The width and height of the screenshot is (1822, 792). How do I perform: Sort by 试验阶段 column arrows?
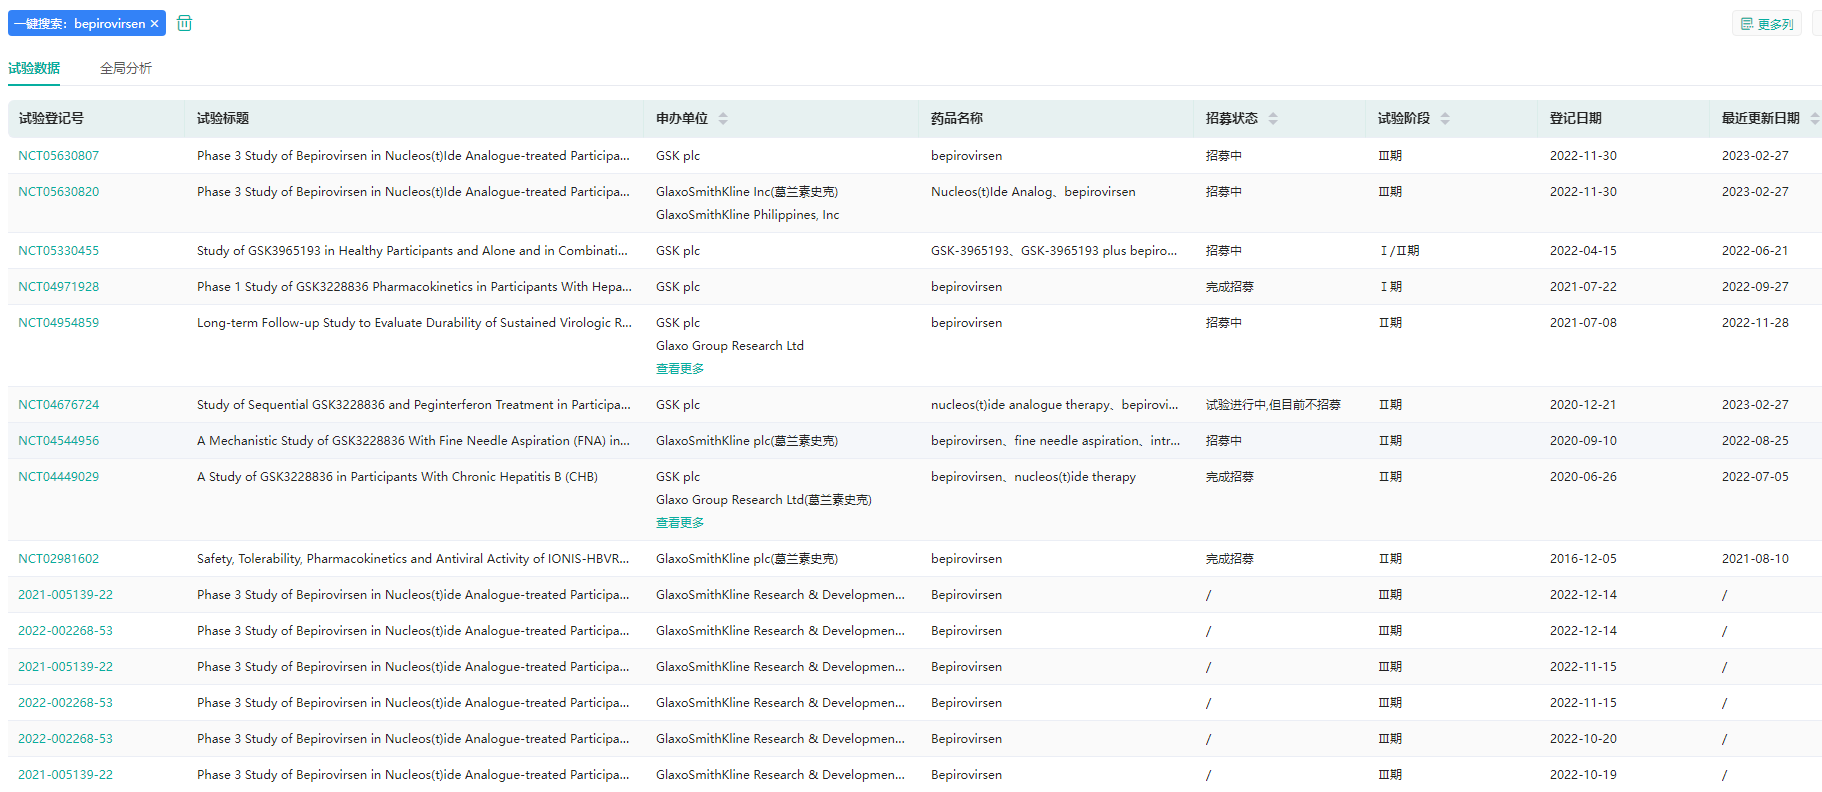point(1445,118)
